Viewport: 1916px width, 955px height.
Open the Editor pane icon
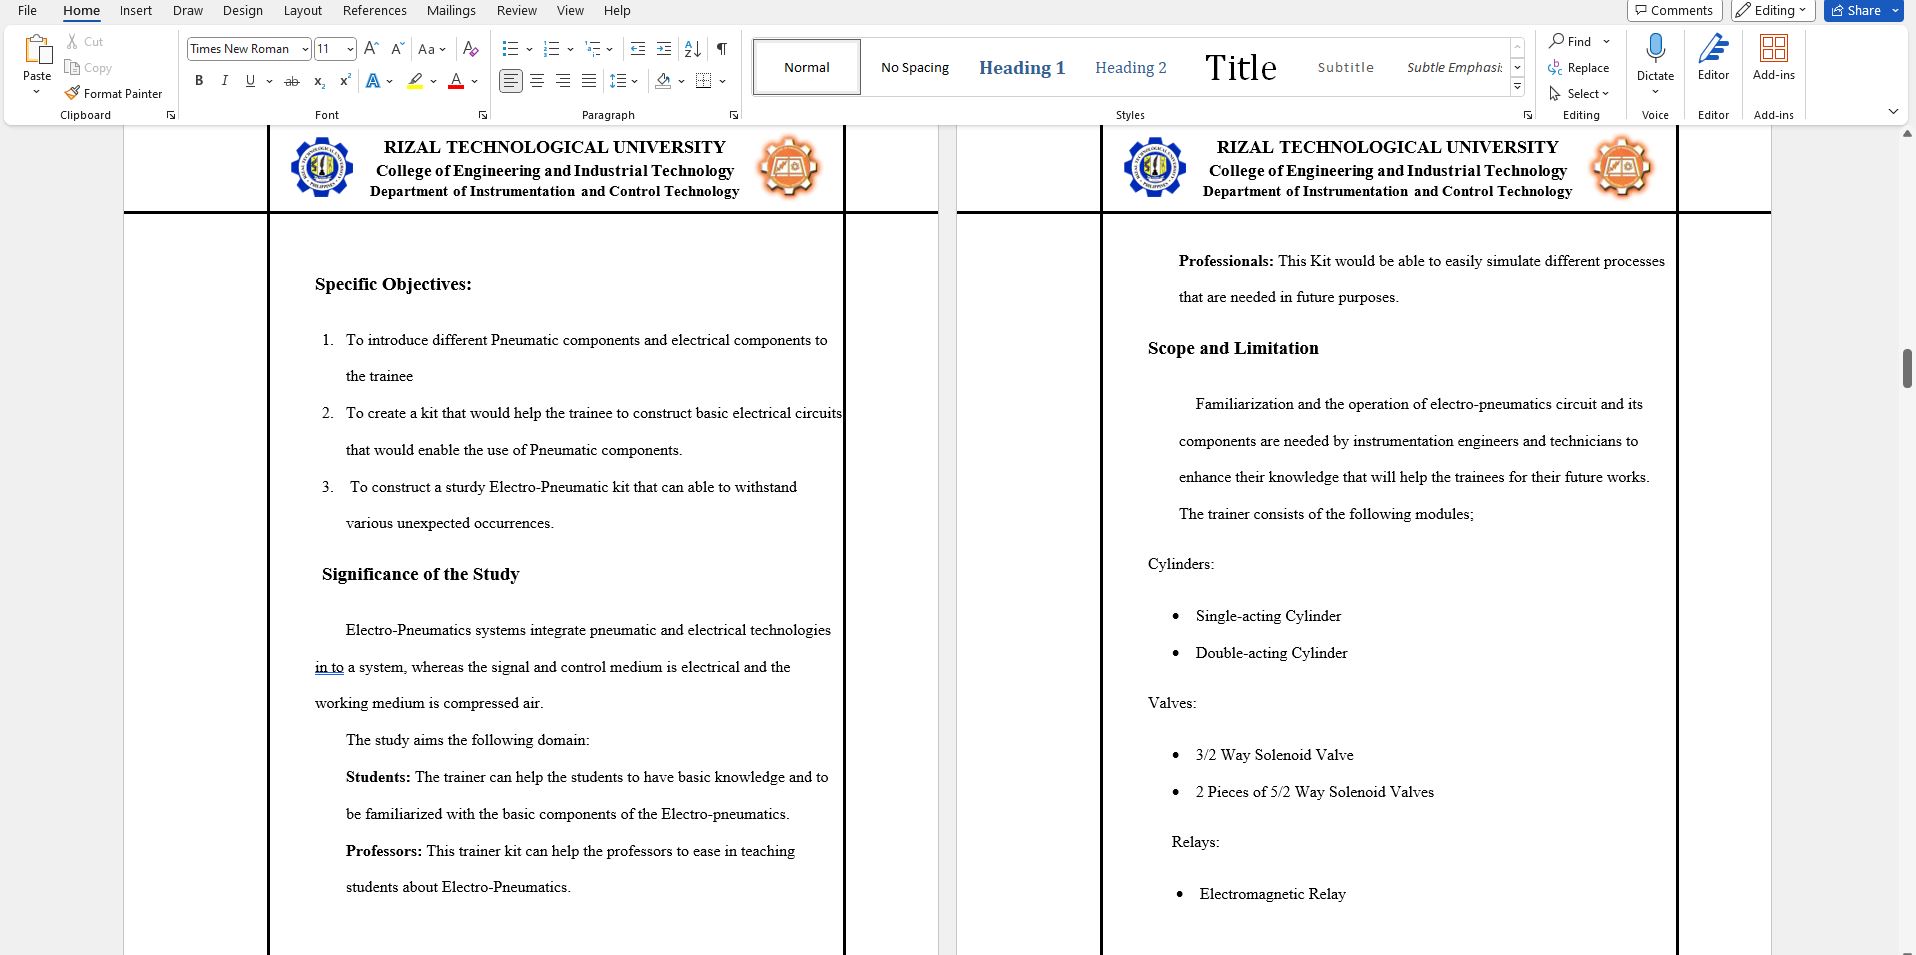(1713, 48)
